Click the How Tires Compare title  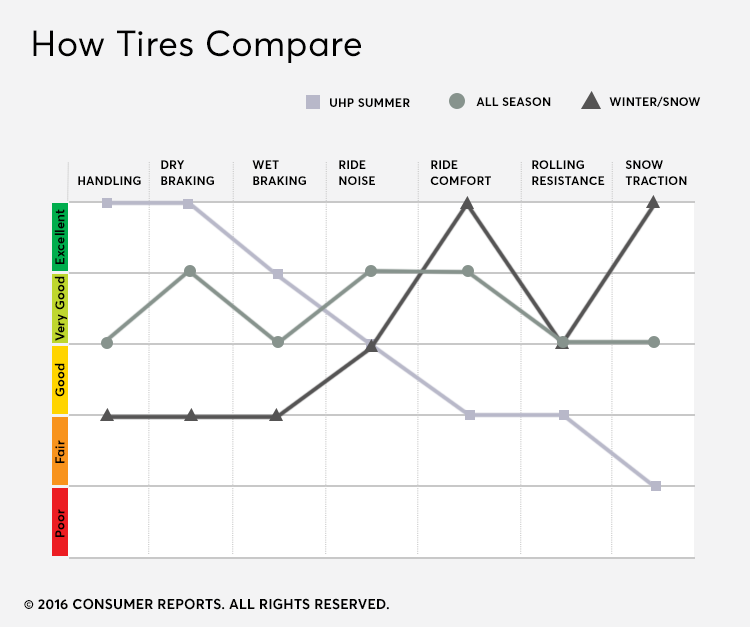[196, 45]
